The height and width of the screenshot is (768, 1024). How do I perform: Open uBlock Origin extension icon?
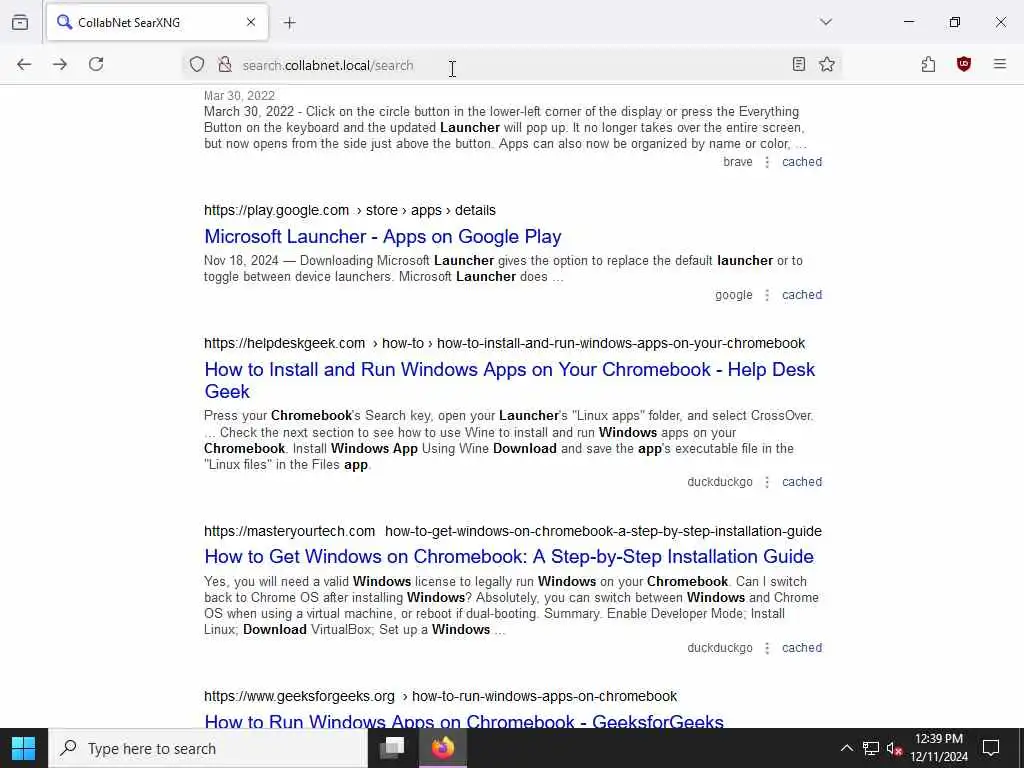click(964, 64)
